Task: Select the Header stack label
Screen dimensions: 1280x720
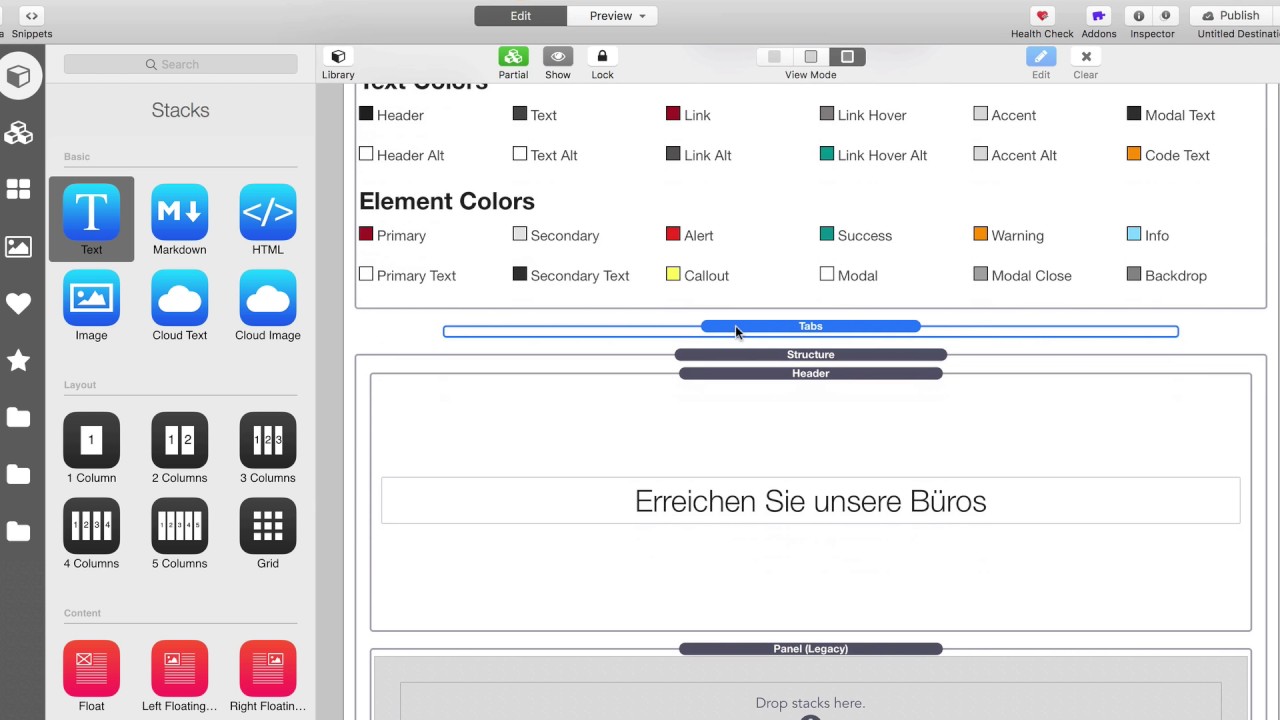Action: point(811,373)
